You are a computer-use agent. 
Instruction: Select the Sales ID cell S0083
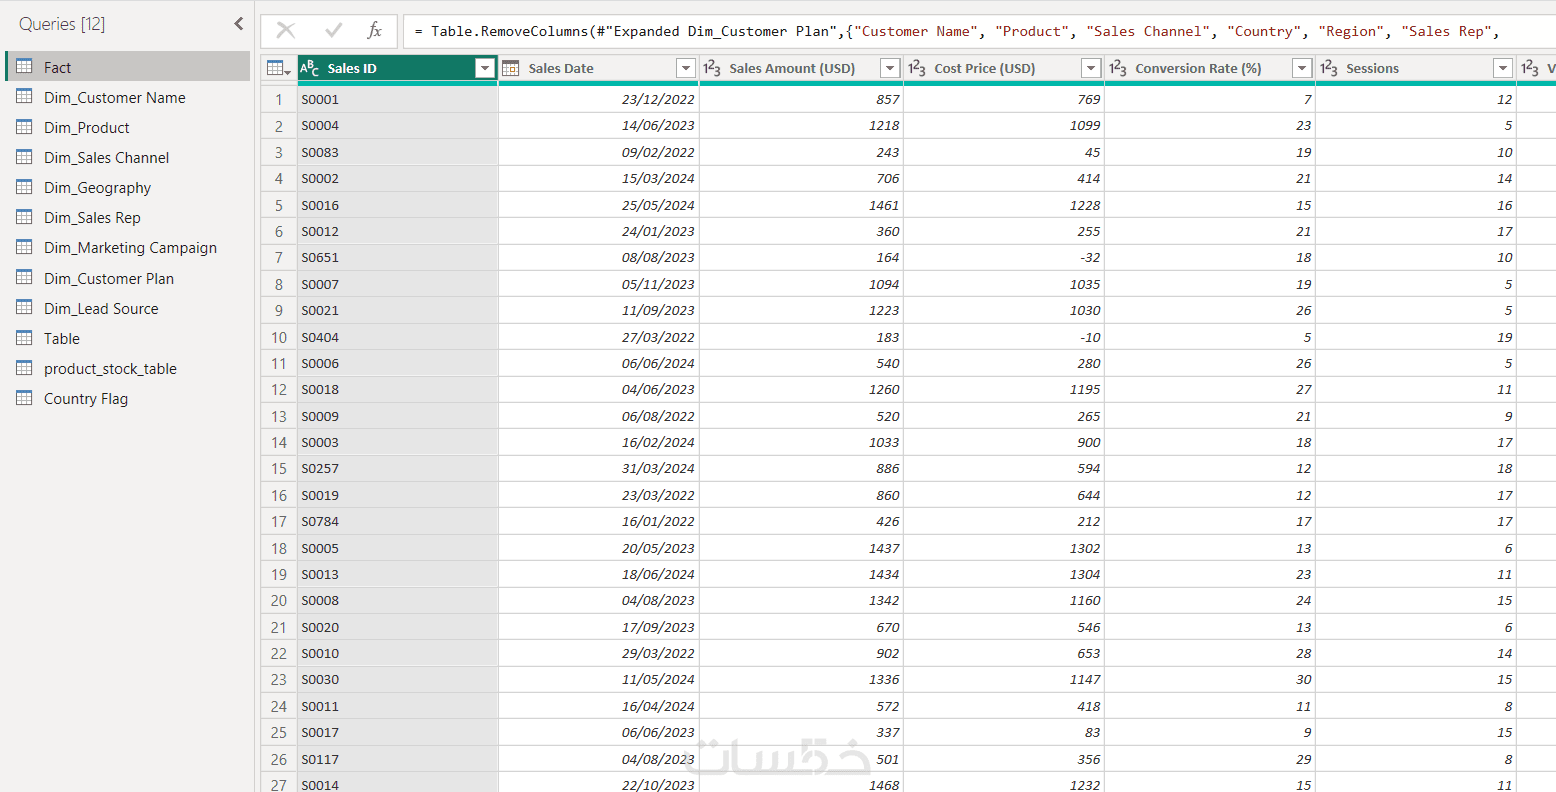pyautogui.click(x=397, y=152)
